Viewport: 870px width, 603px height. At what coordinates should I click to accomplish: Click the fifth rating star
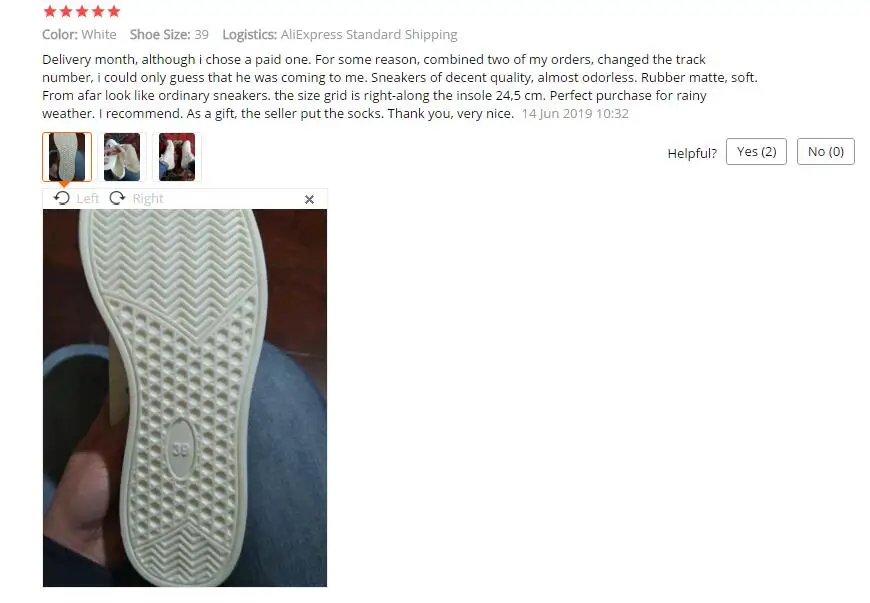pyautogui.click(x=114, y=11)
